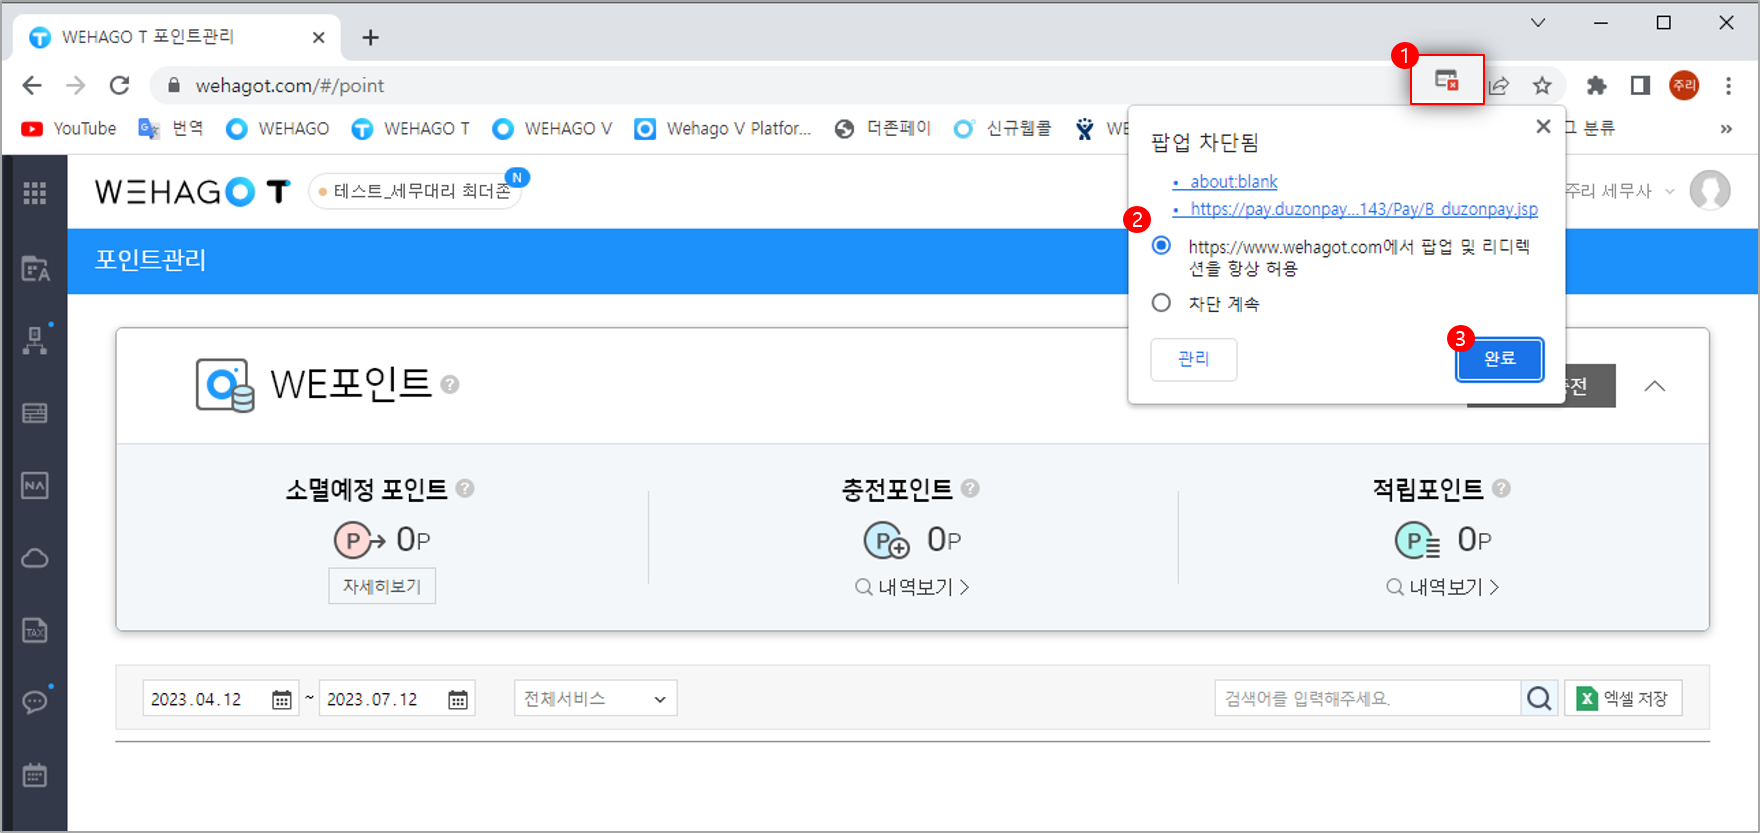The width and height of the screenshot is (1760, 833).
Task: Click the popup blocked icon in address bar
Action: pos(1446,81)
